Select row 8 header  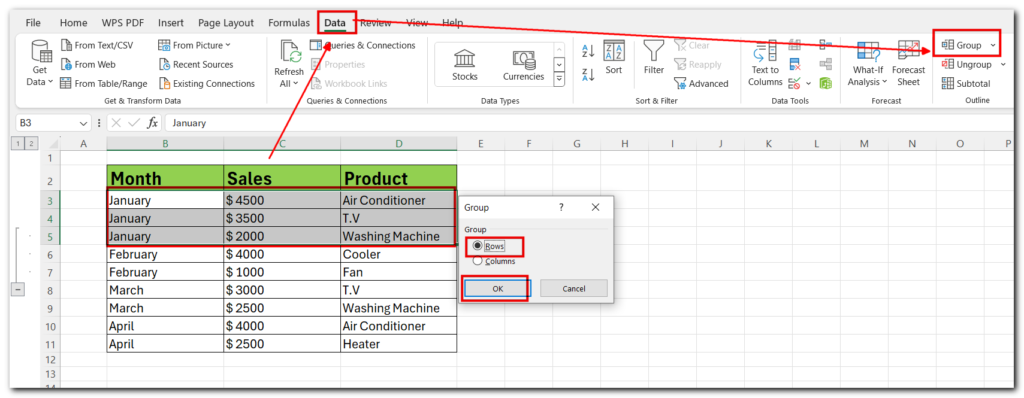(50, 290)
